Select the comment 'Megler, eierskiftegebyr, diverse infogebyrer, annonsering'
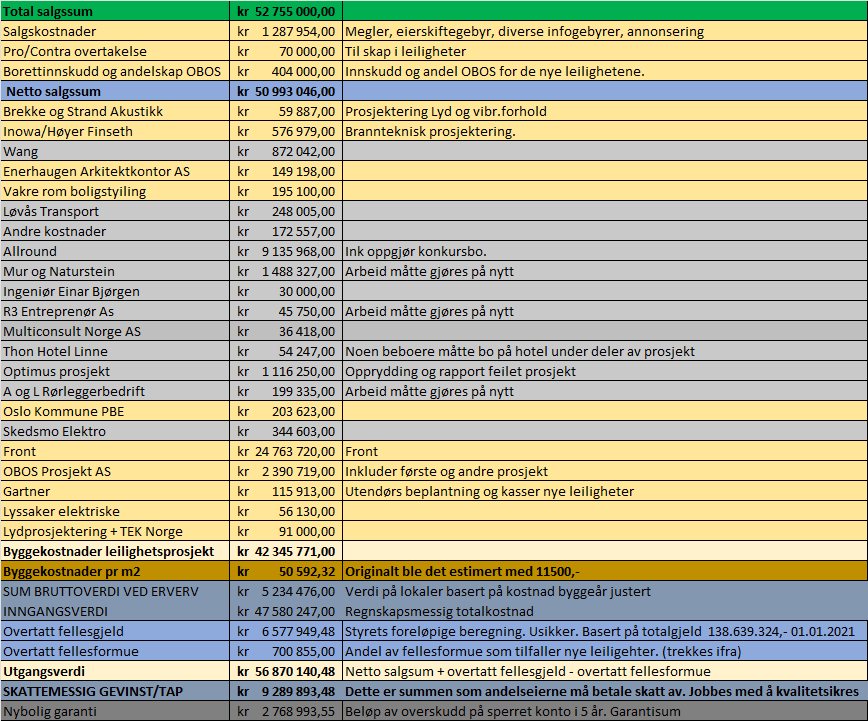The width and height of the screenshot is (868, 721). pos(524,32)
